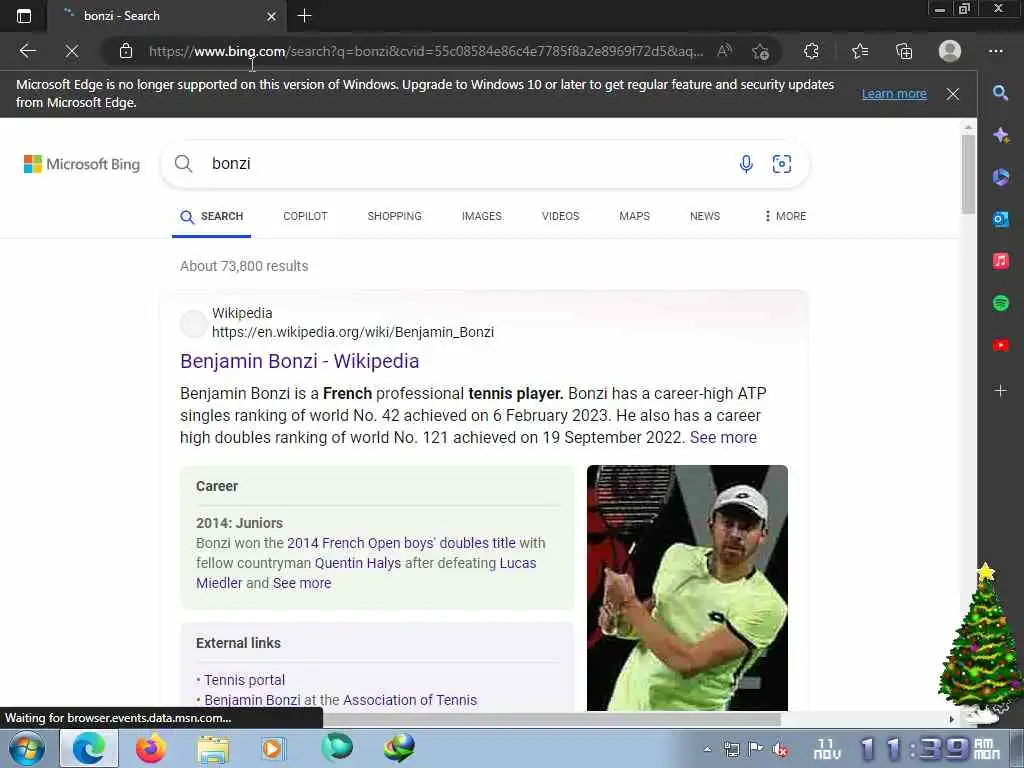This screenshot has width=1024, height=768.
Task: Open the Read aloud icon
Action: pos(724,51)
